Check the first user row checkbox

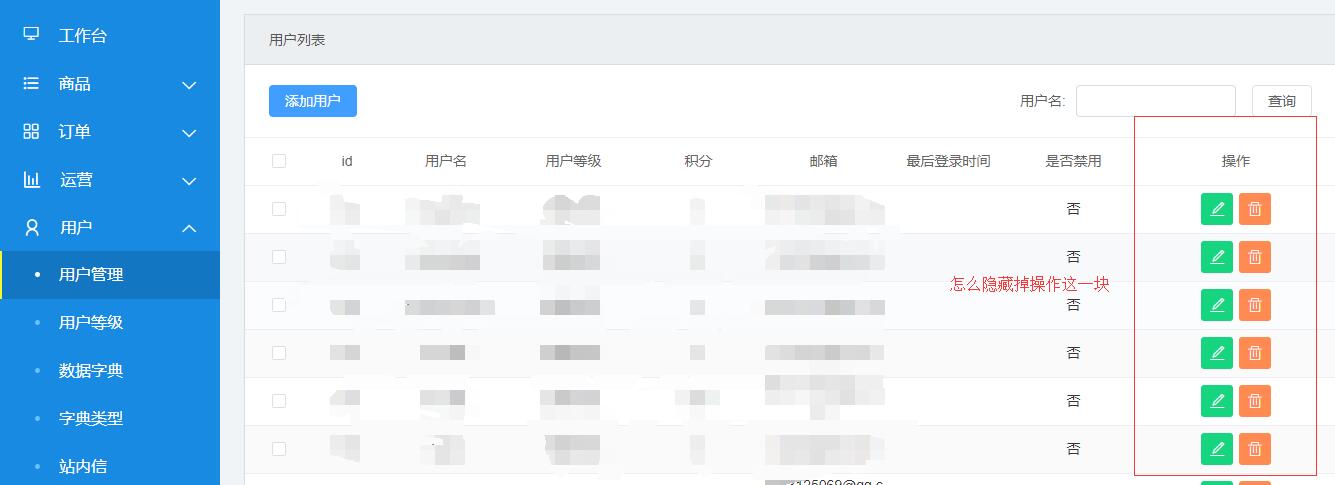click(x=279, y=209)
